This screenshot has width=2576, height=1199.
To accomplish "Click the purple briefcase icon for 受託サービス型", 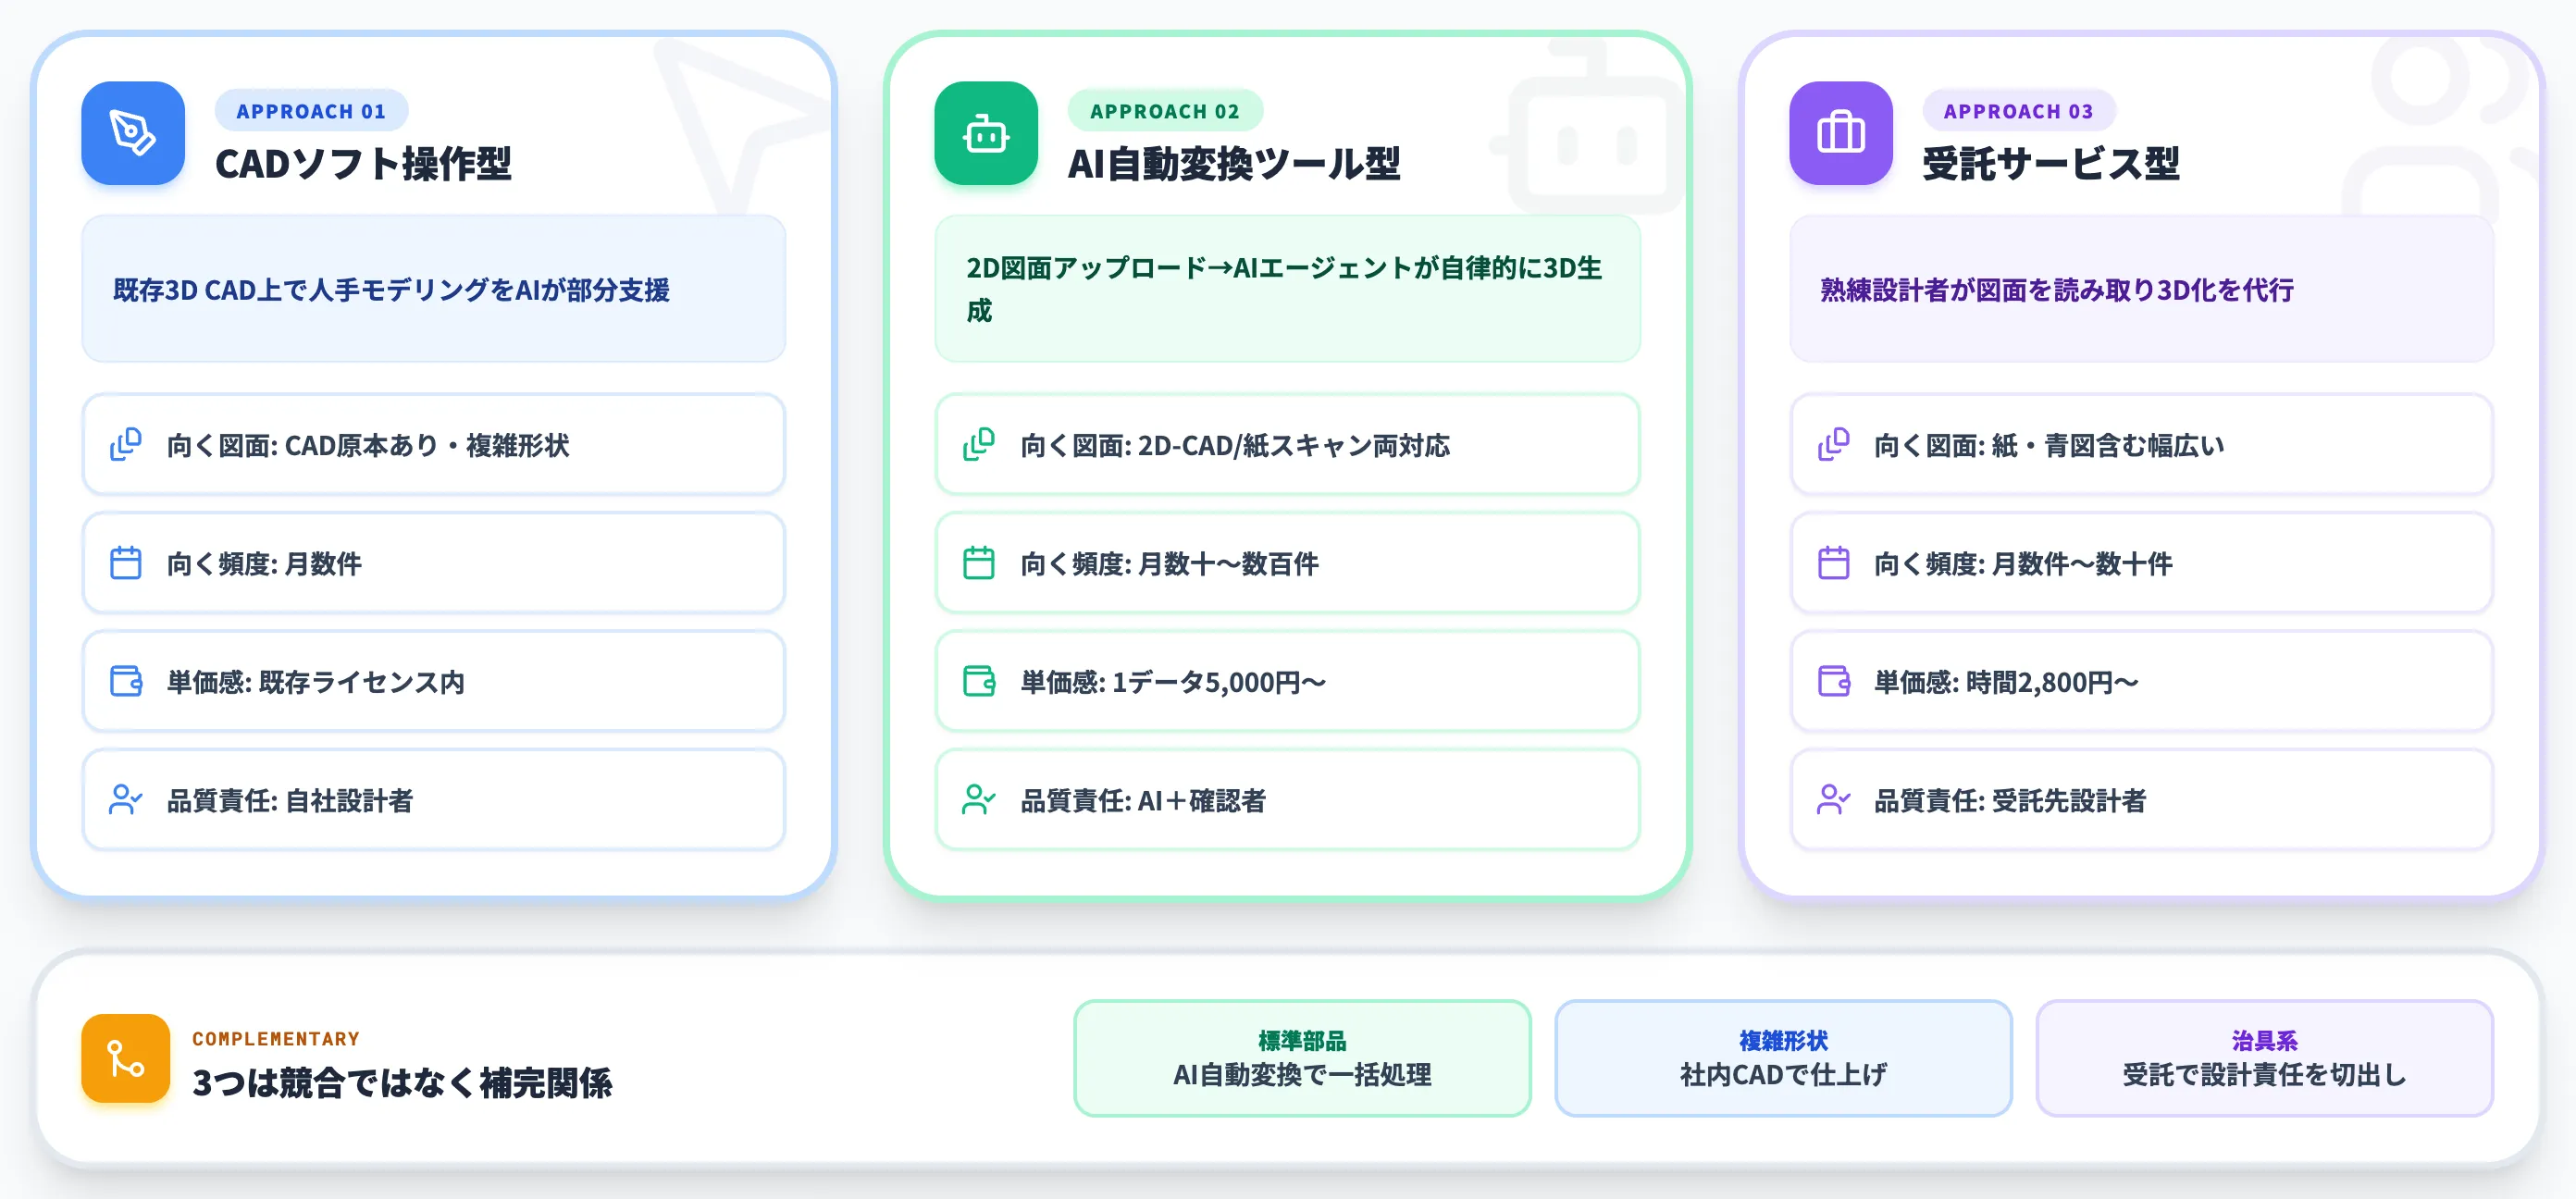I will coord(1841,133).
